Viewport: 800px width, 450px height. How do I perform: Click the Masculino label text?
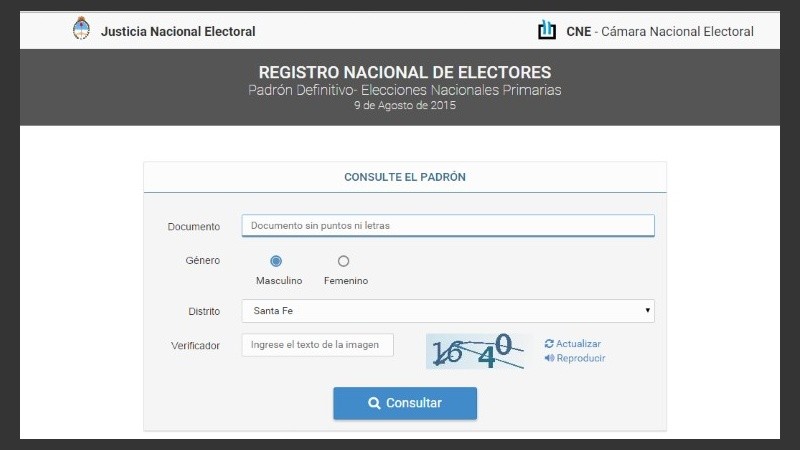pos(279,281)
